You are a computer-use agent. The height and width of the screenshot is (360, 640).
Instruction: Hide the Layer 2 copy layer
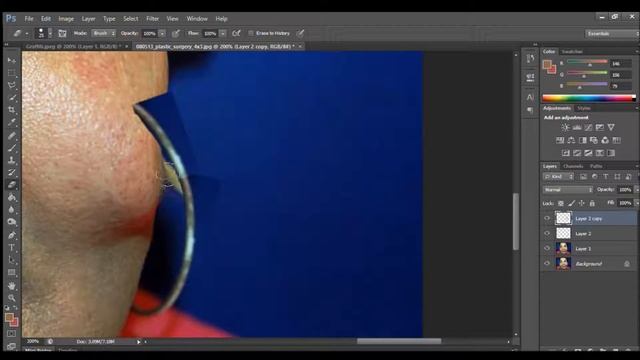pos(547,218)
